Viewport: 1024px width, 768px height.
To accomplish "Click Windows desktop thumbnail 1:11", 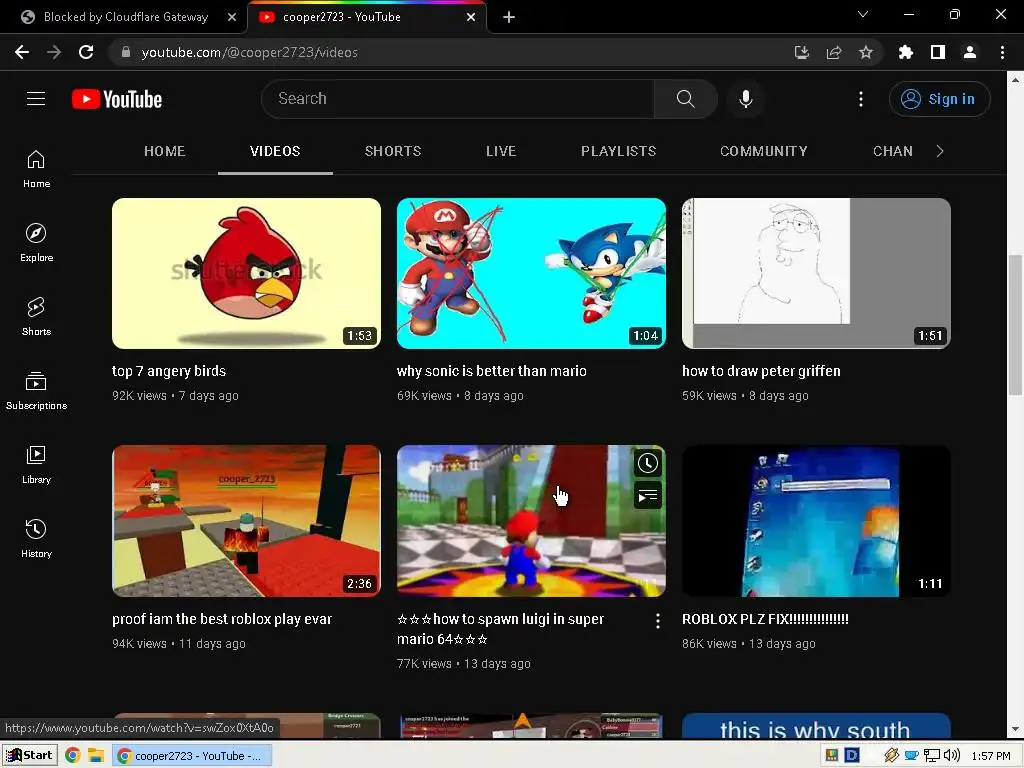I will (816, 520).
